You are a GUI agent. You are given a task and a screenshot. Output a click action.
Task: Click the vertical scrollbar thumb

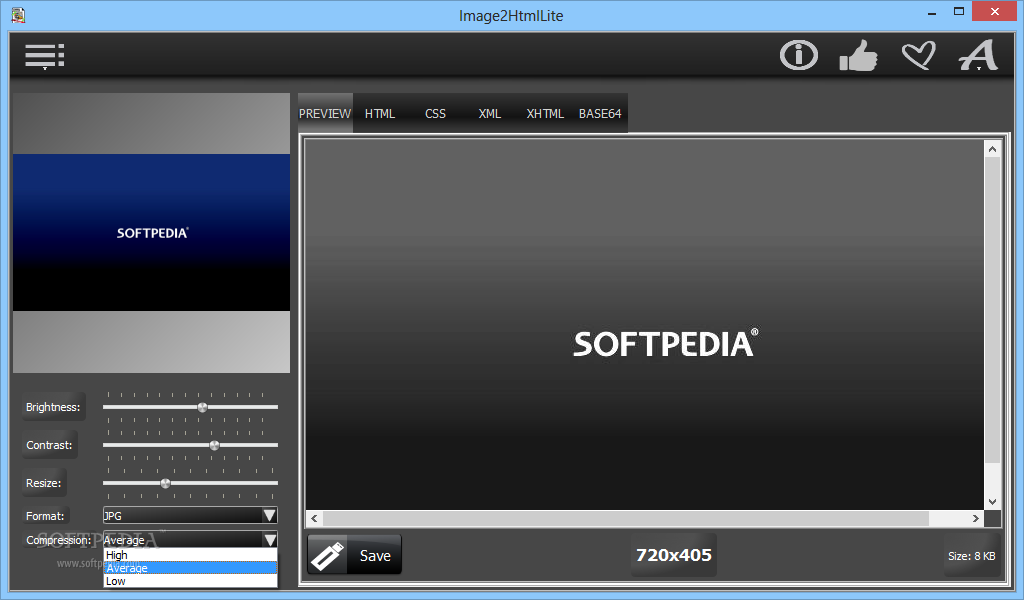tap(992, 310)
